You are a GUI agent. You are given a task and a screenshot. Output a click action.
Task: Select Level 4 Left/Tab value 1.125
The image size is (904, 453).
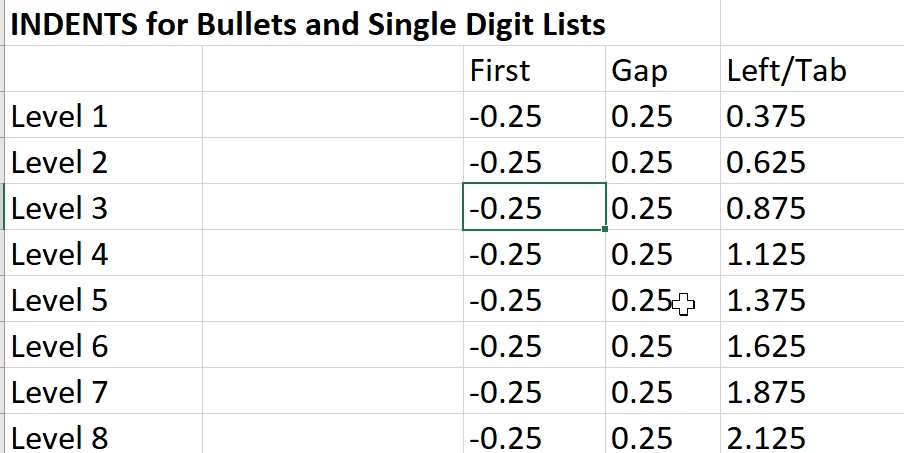click(x=812, y=254)
